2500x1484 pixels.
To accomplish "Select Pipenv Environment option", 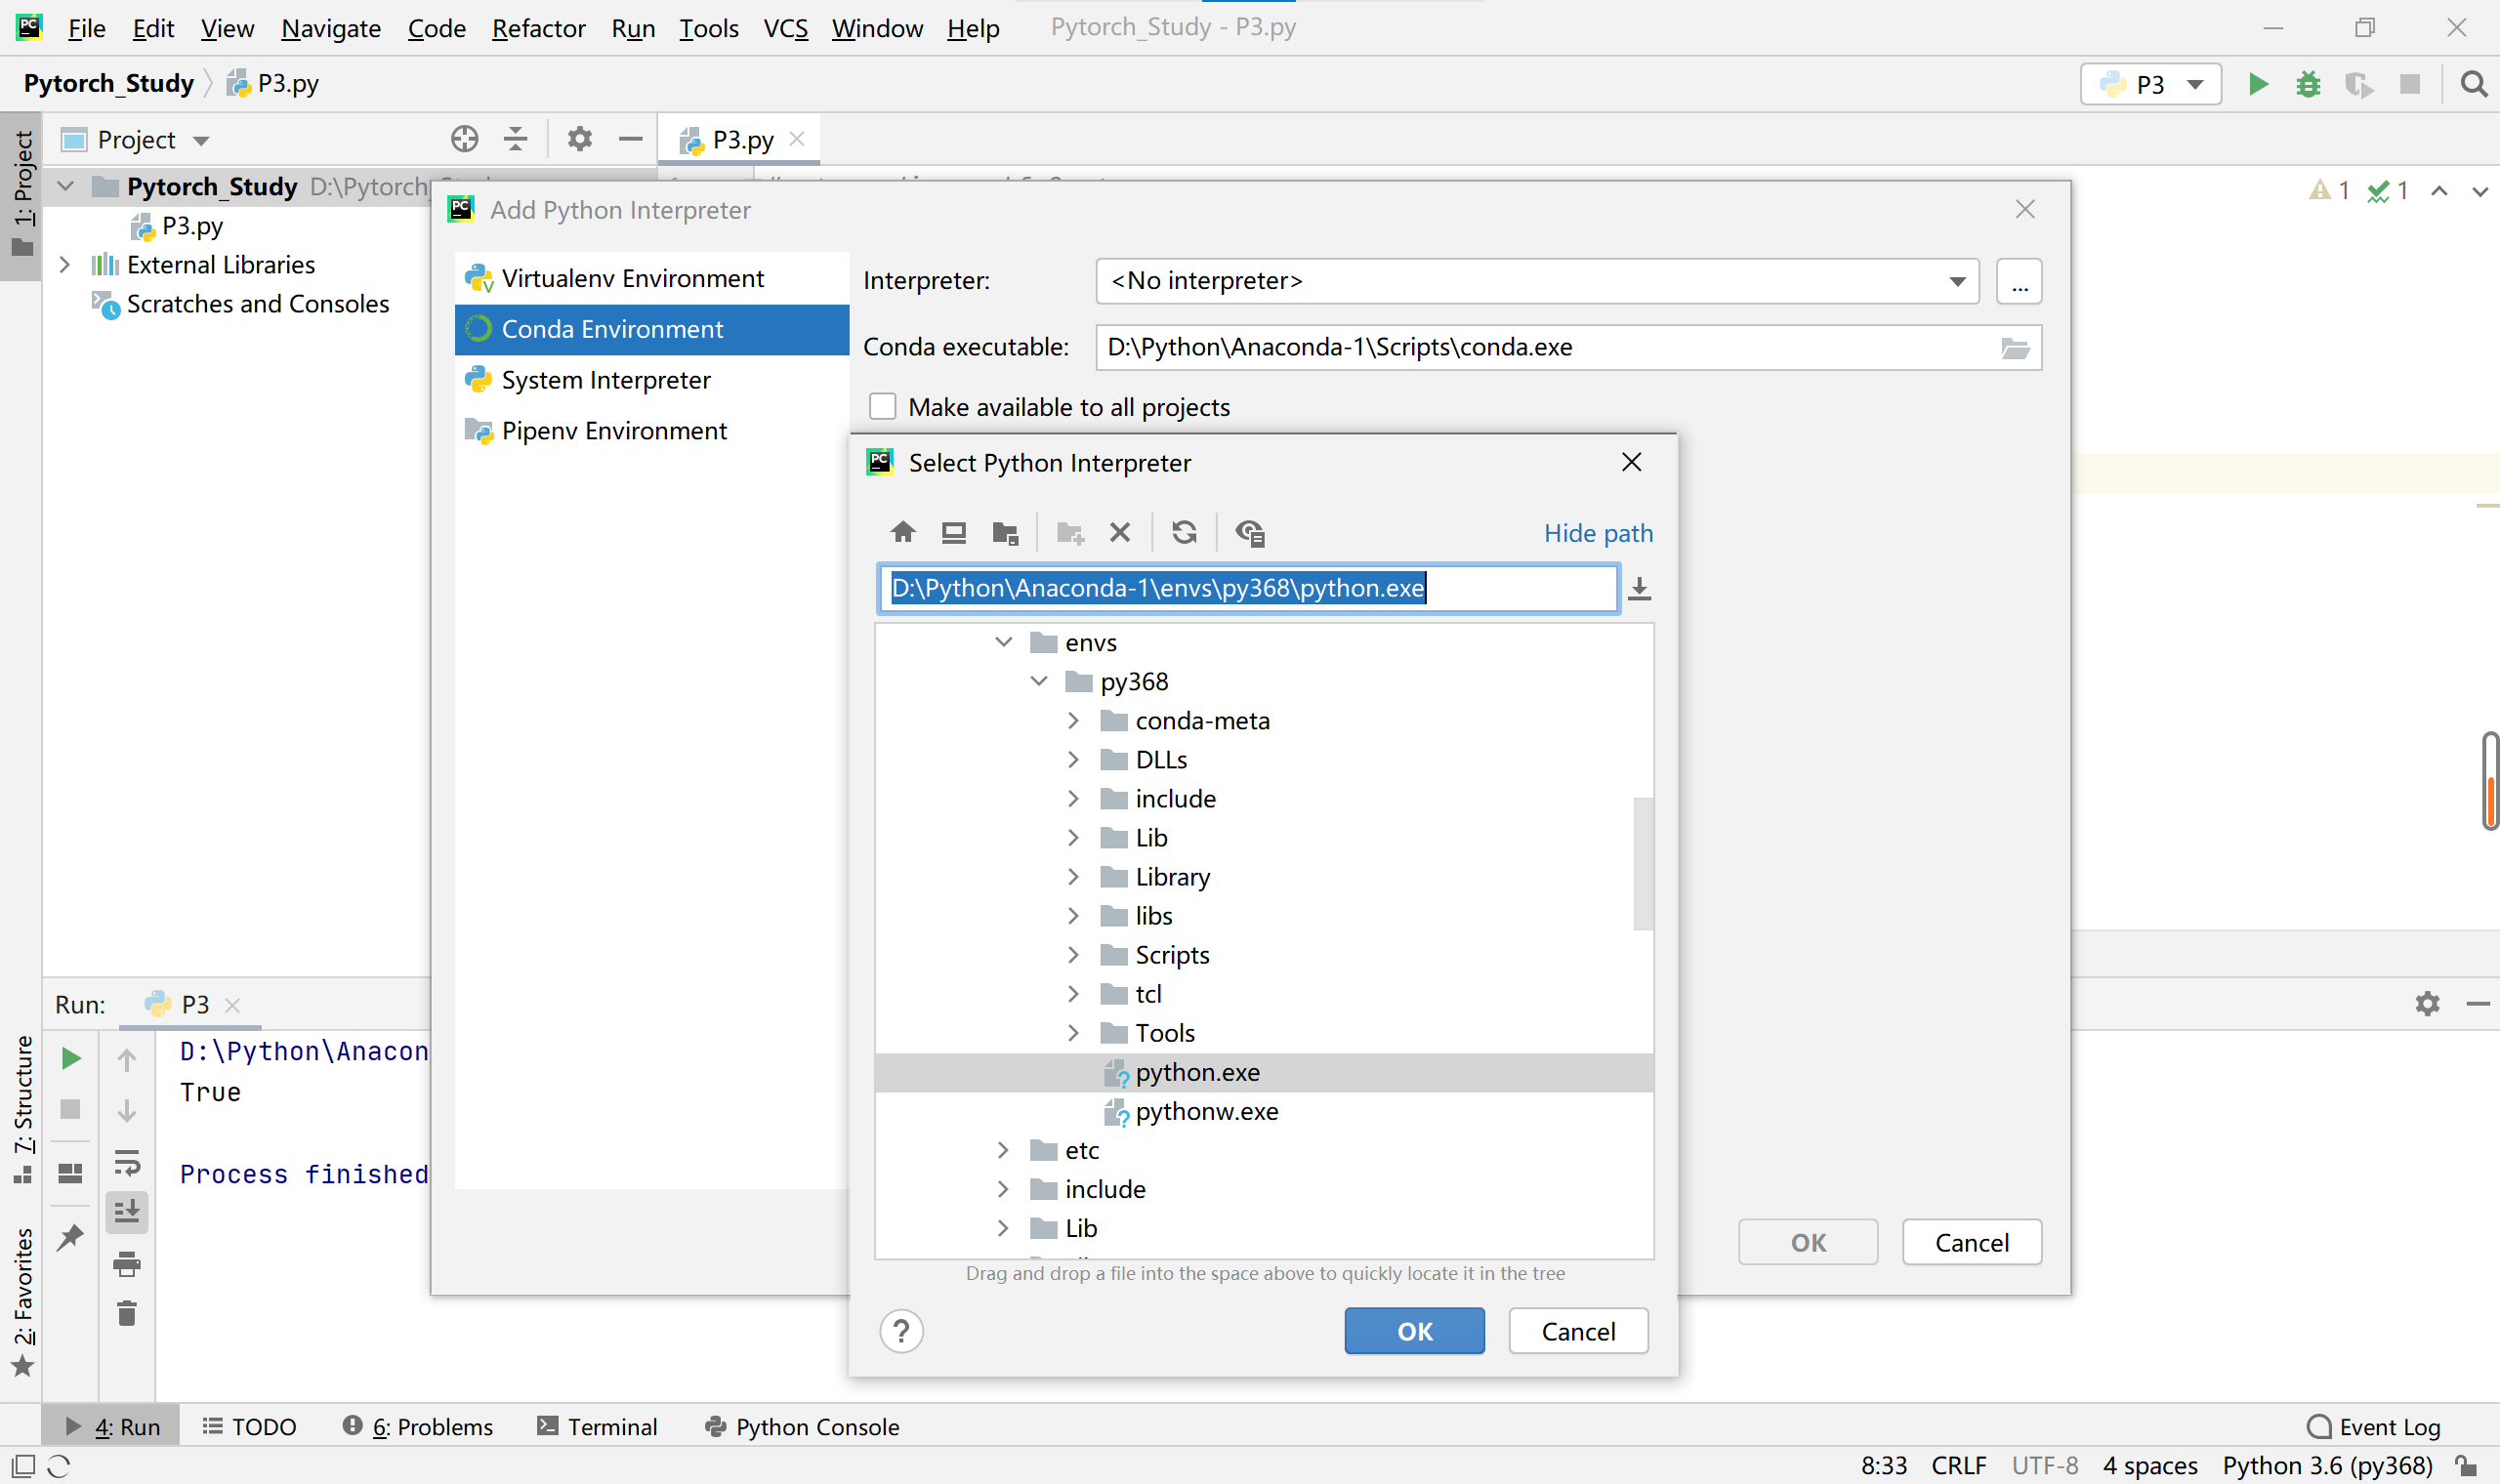I will tap(652, 431).
